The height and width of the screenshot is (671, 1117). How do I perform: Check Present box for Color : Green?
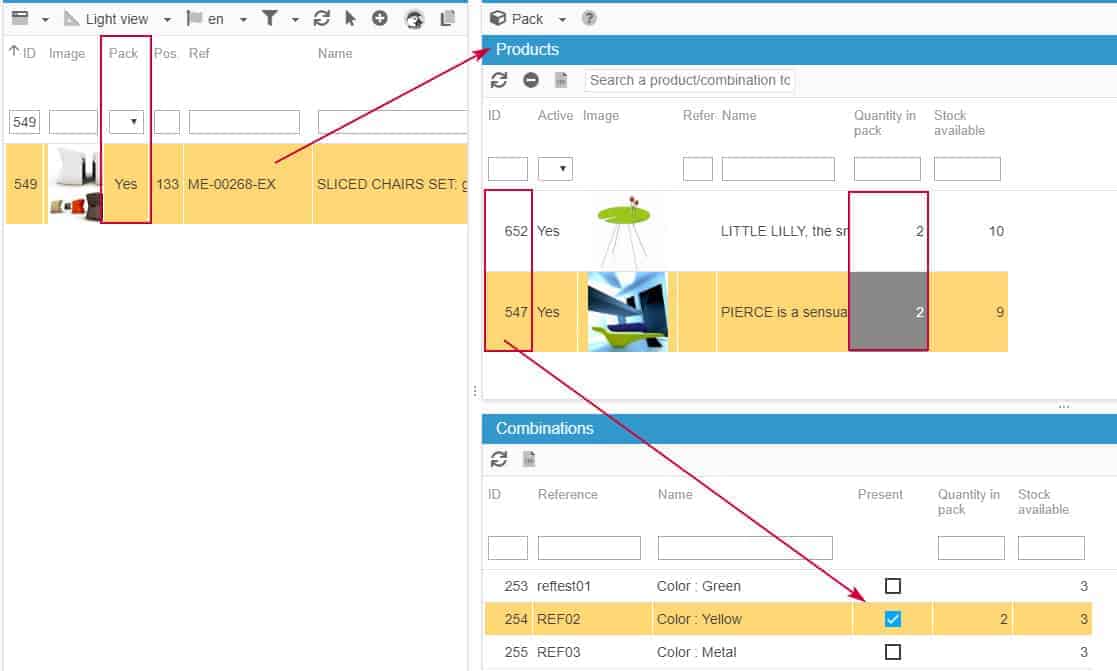(x=893, y=586)
